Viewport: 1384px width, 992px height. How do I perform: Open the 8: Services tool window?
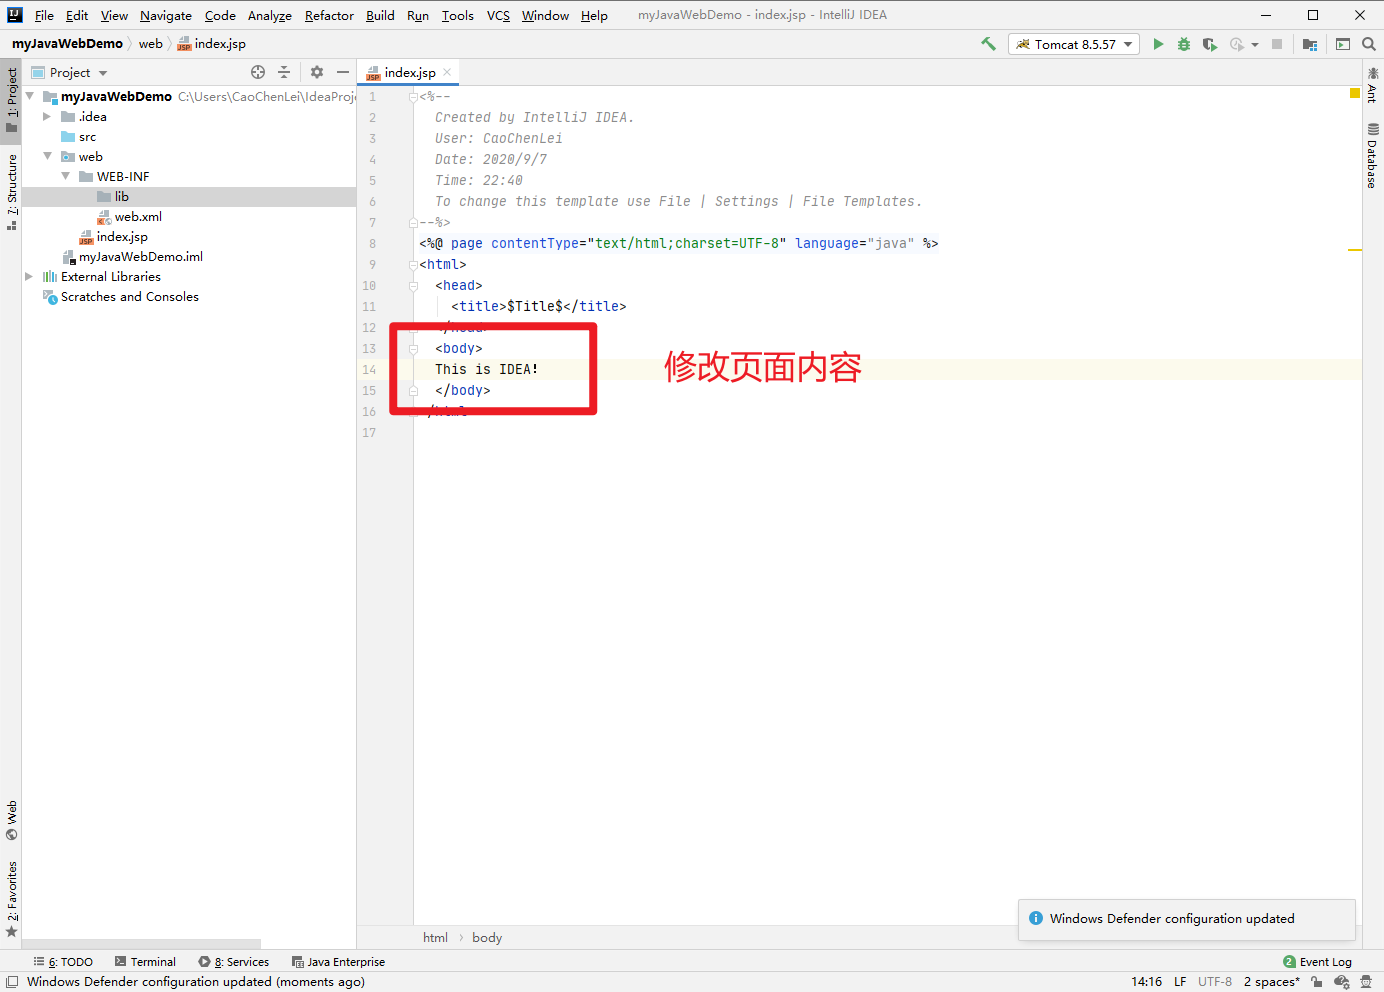[234, 962]
